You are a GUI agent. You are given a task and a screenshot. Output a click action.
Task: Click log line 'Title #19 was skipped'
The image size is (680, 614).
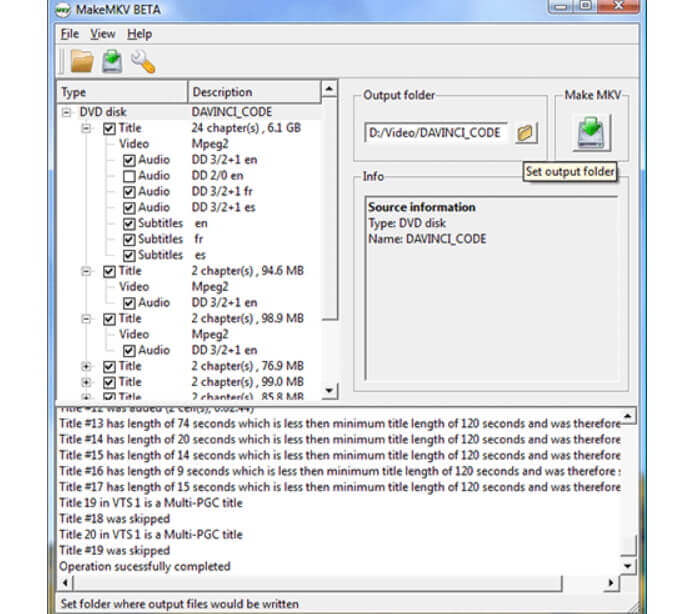coord(114,550)
